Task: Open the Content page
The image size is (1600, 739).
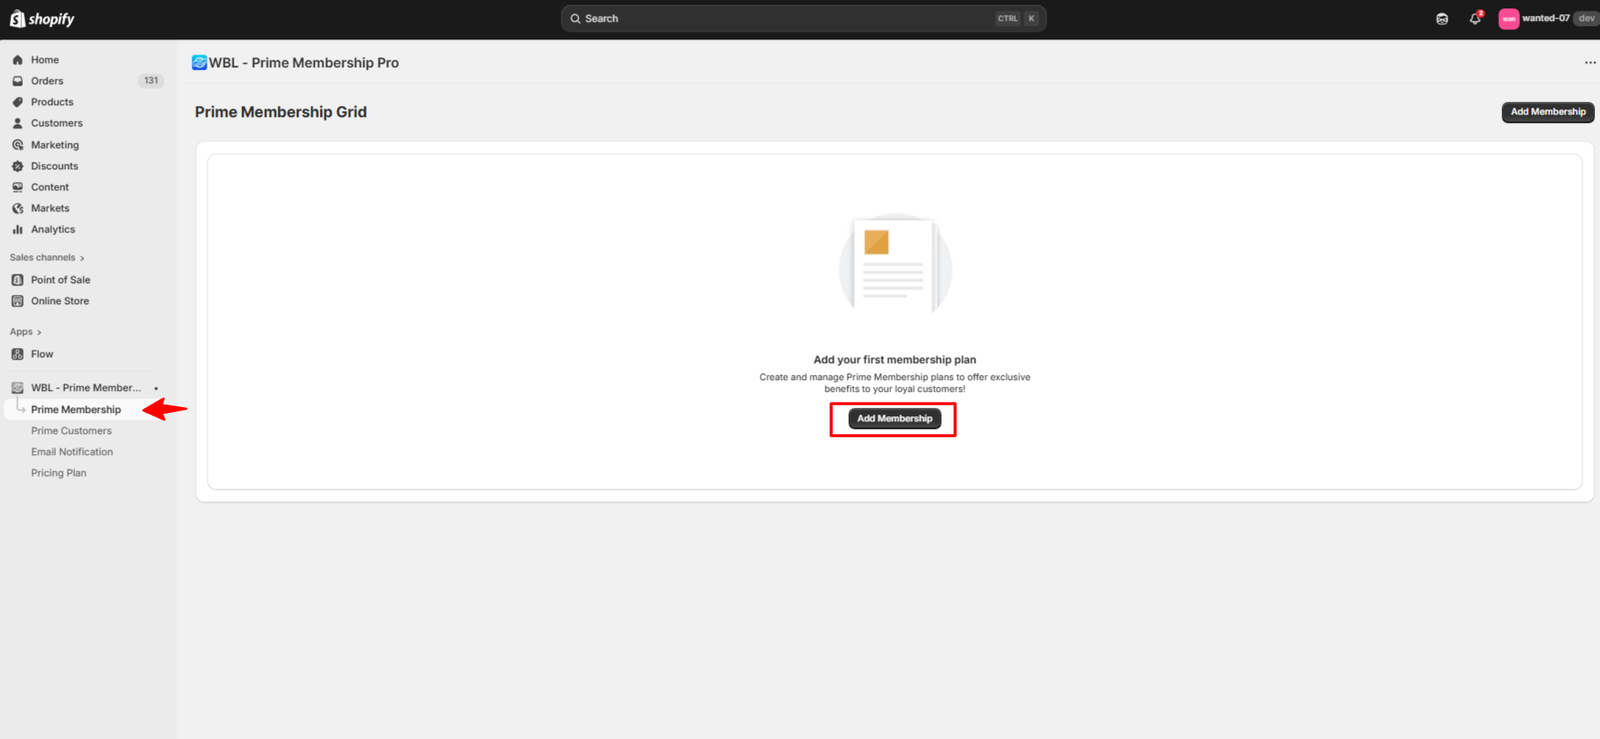Action: pos(50,187)
